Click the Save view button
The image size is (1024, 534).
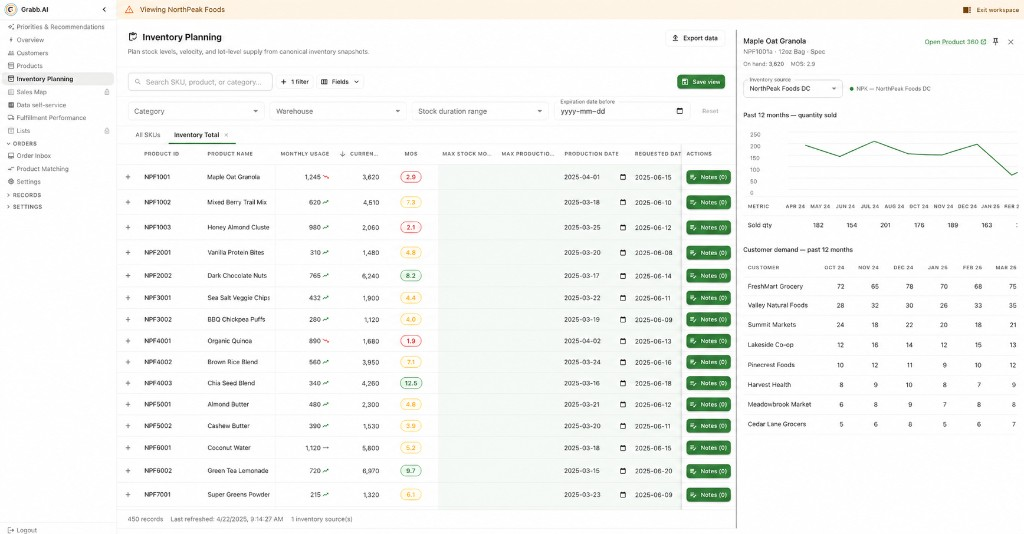[701, 82]
